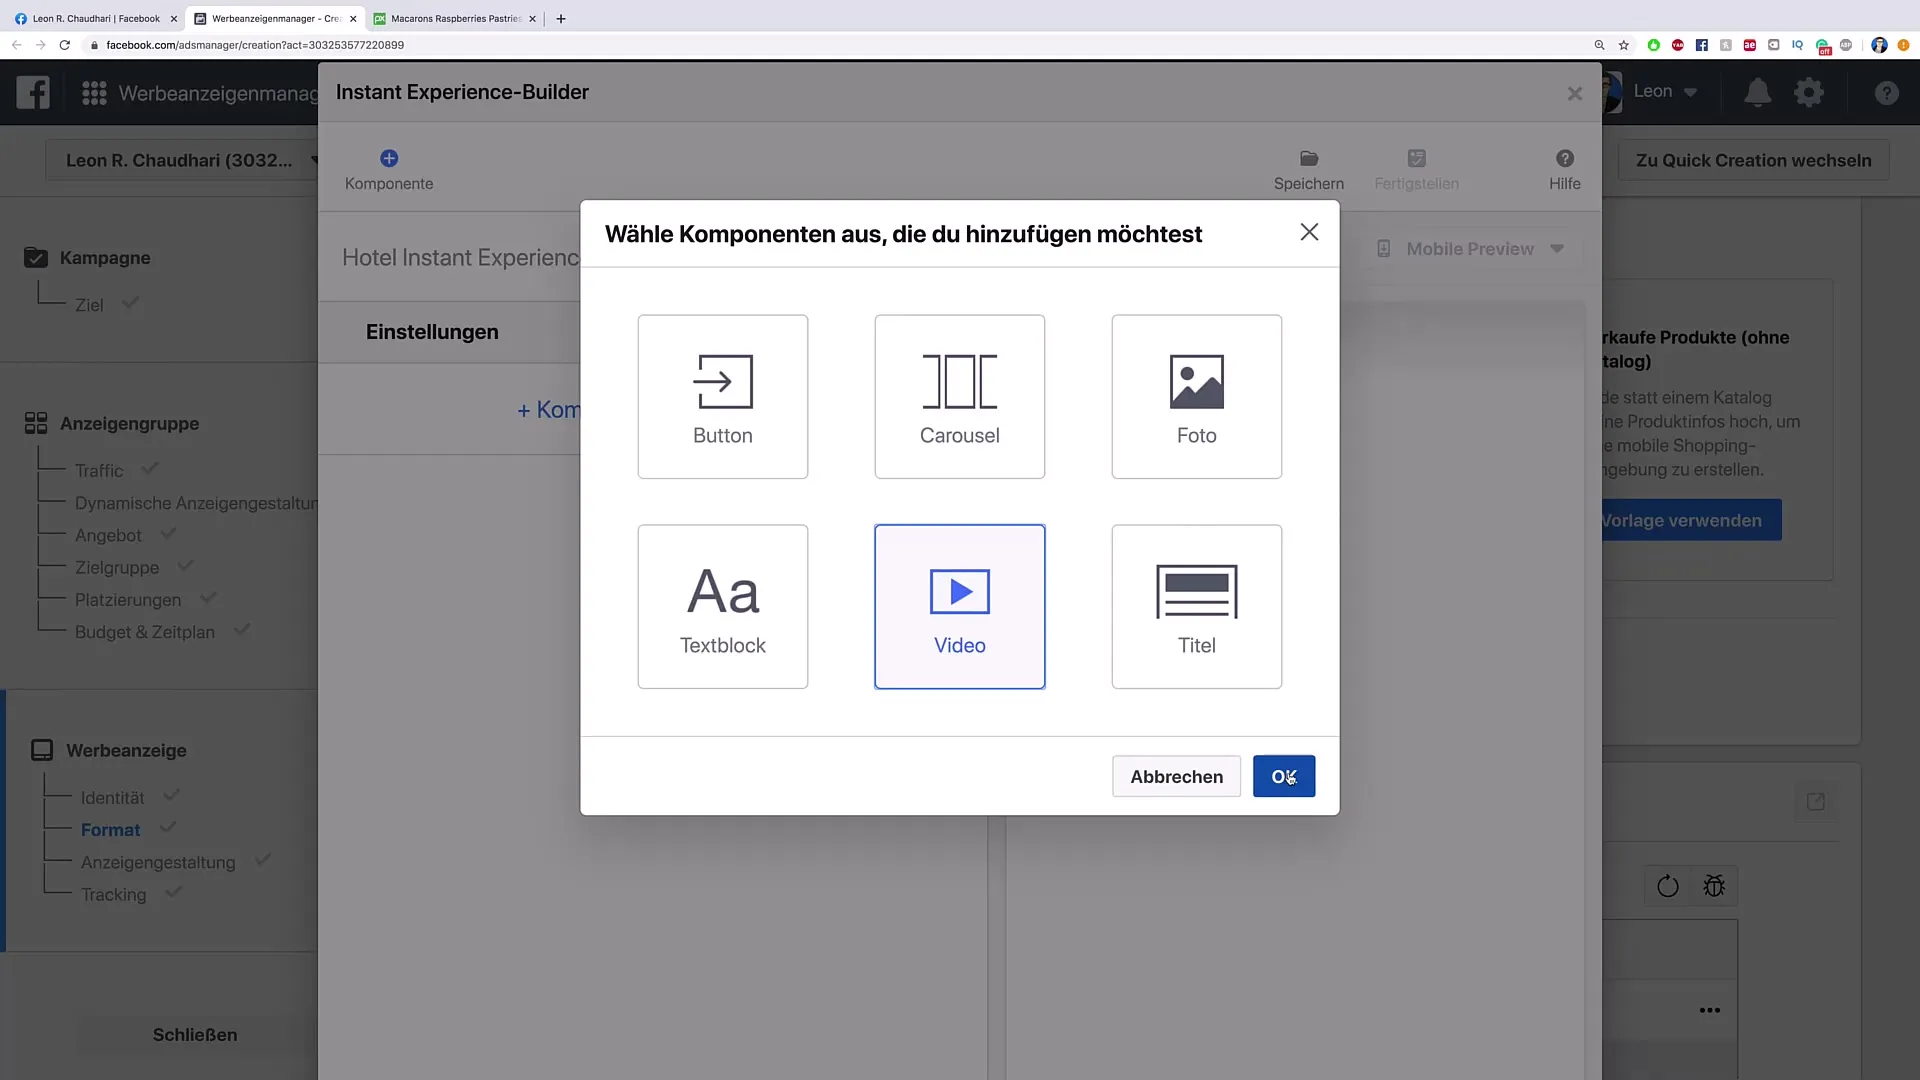Click the Facebook logo icon

pos(33,92)
